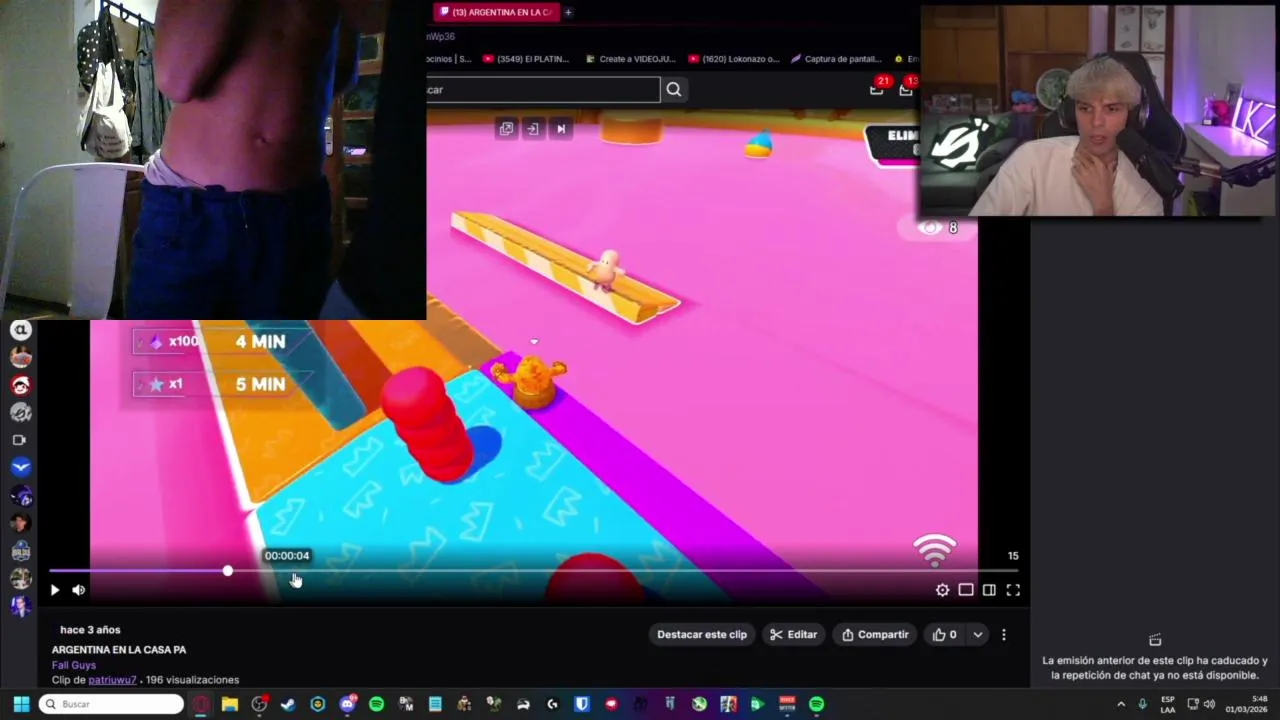Toggle side-by-side view icon in player
The width and height of the screenshot is (1280, 720).
(x=989, y=590)
